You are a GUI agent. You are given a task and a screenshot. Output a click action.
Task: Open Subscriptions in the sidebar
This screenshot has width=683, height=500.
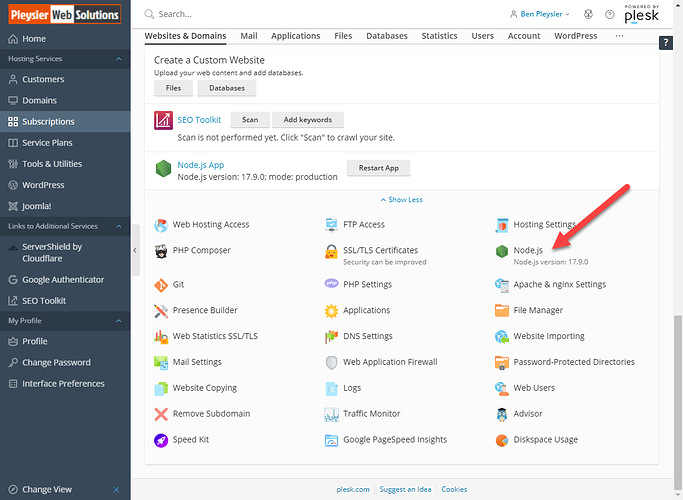[65, 122]
